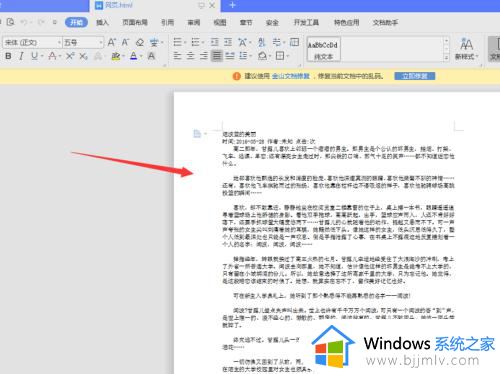Viewport: 500px width, 374px height.
Task: Increase paragraph indent
Action: [228, 42]
